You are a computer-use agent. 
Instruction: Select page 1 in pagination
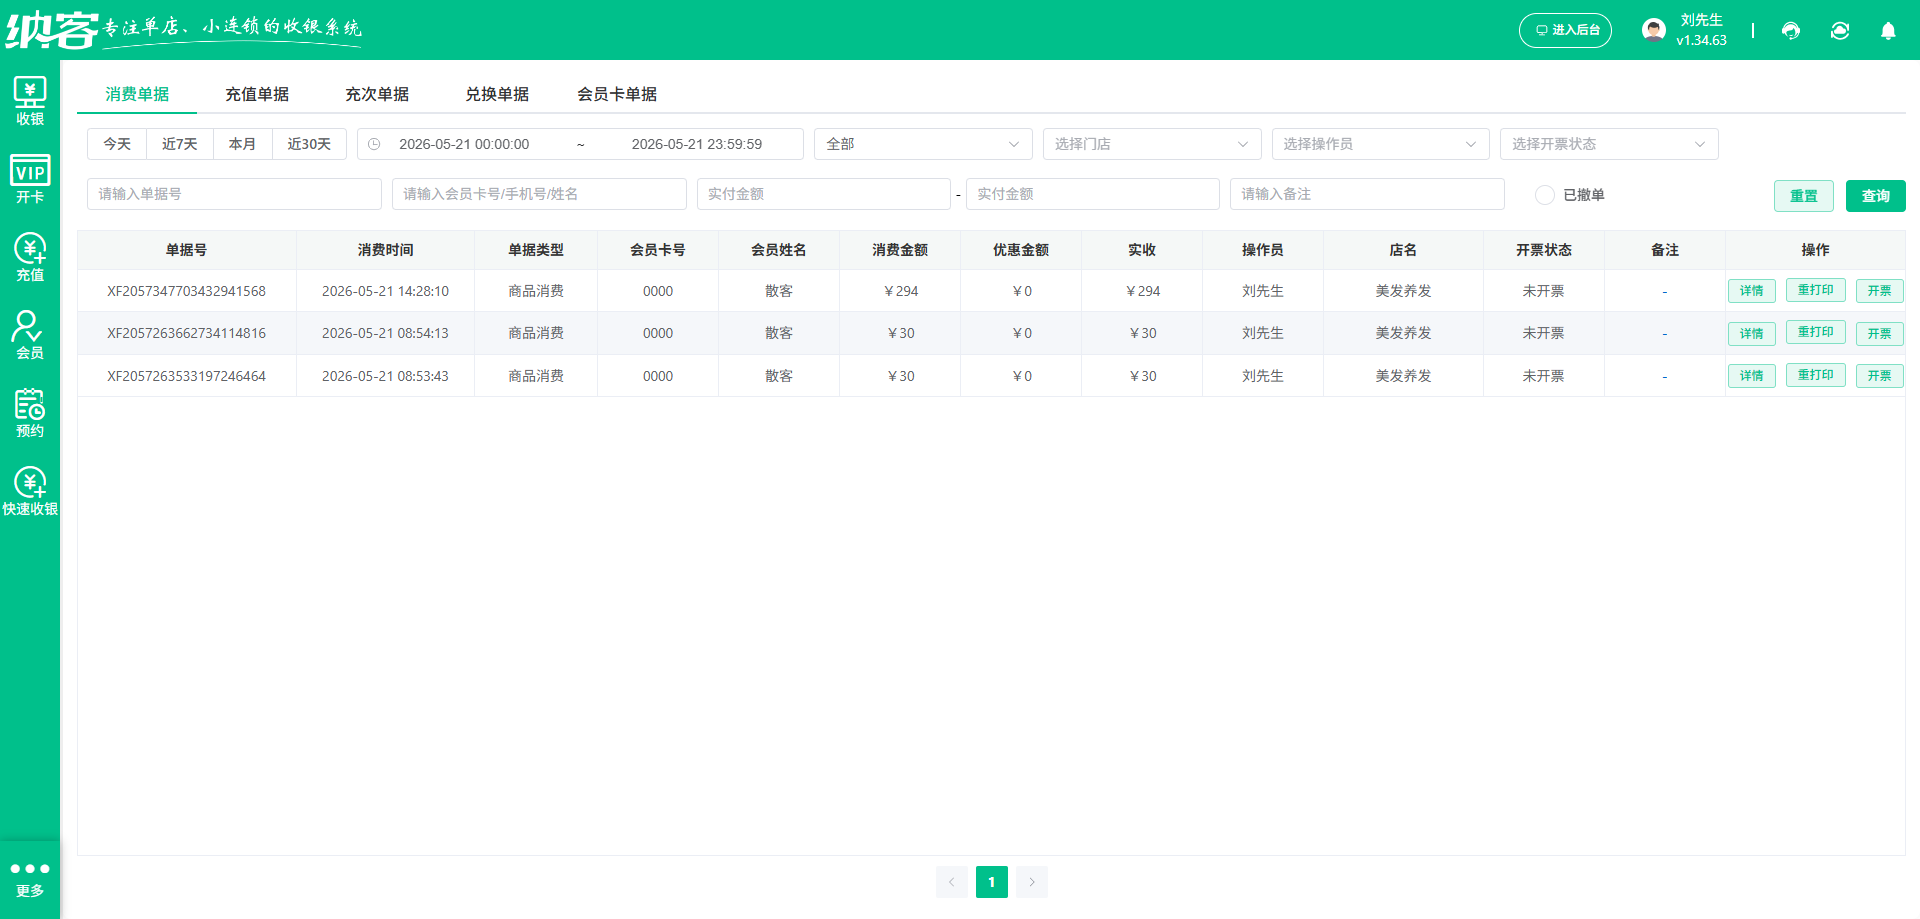(x=992, y=882)
